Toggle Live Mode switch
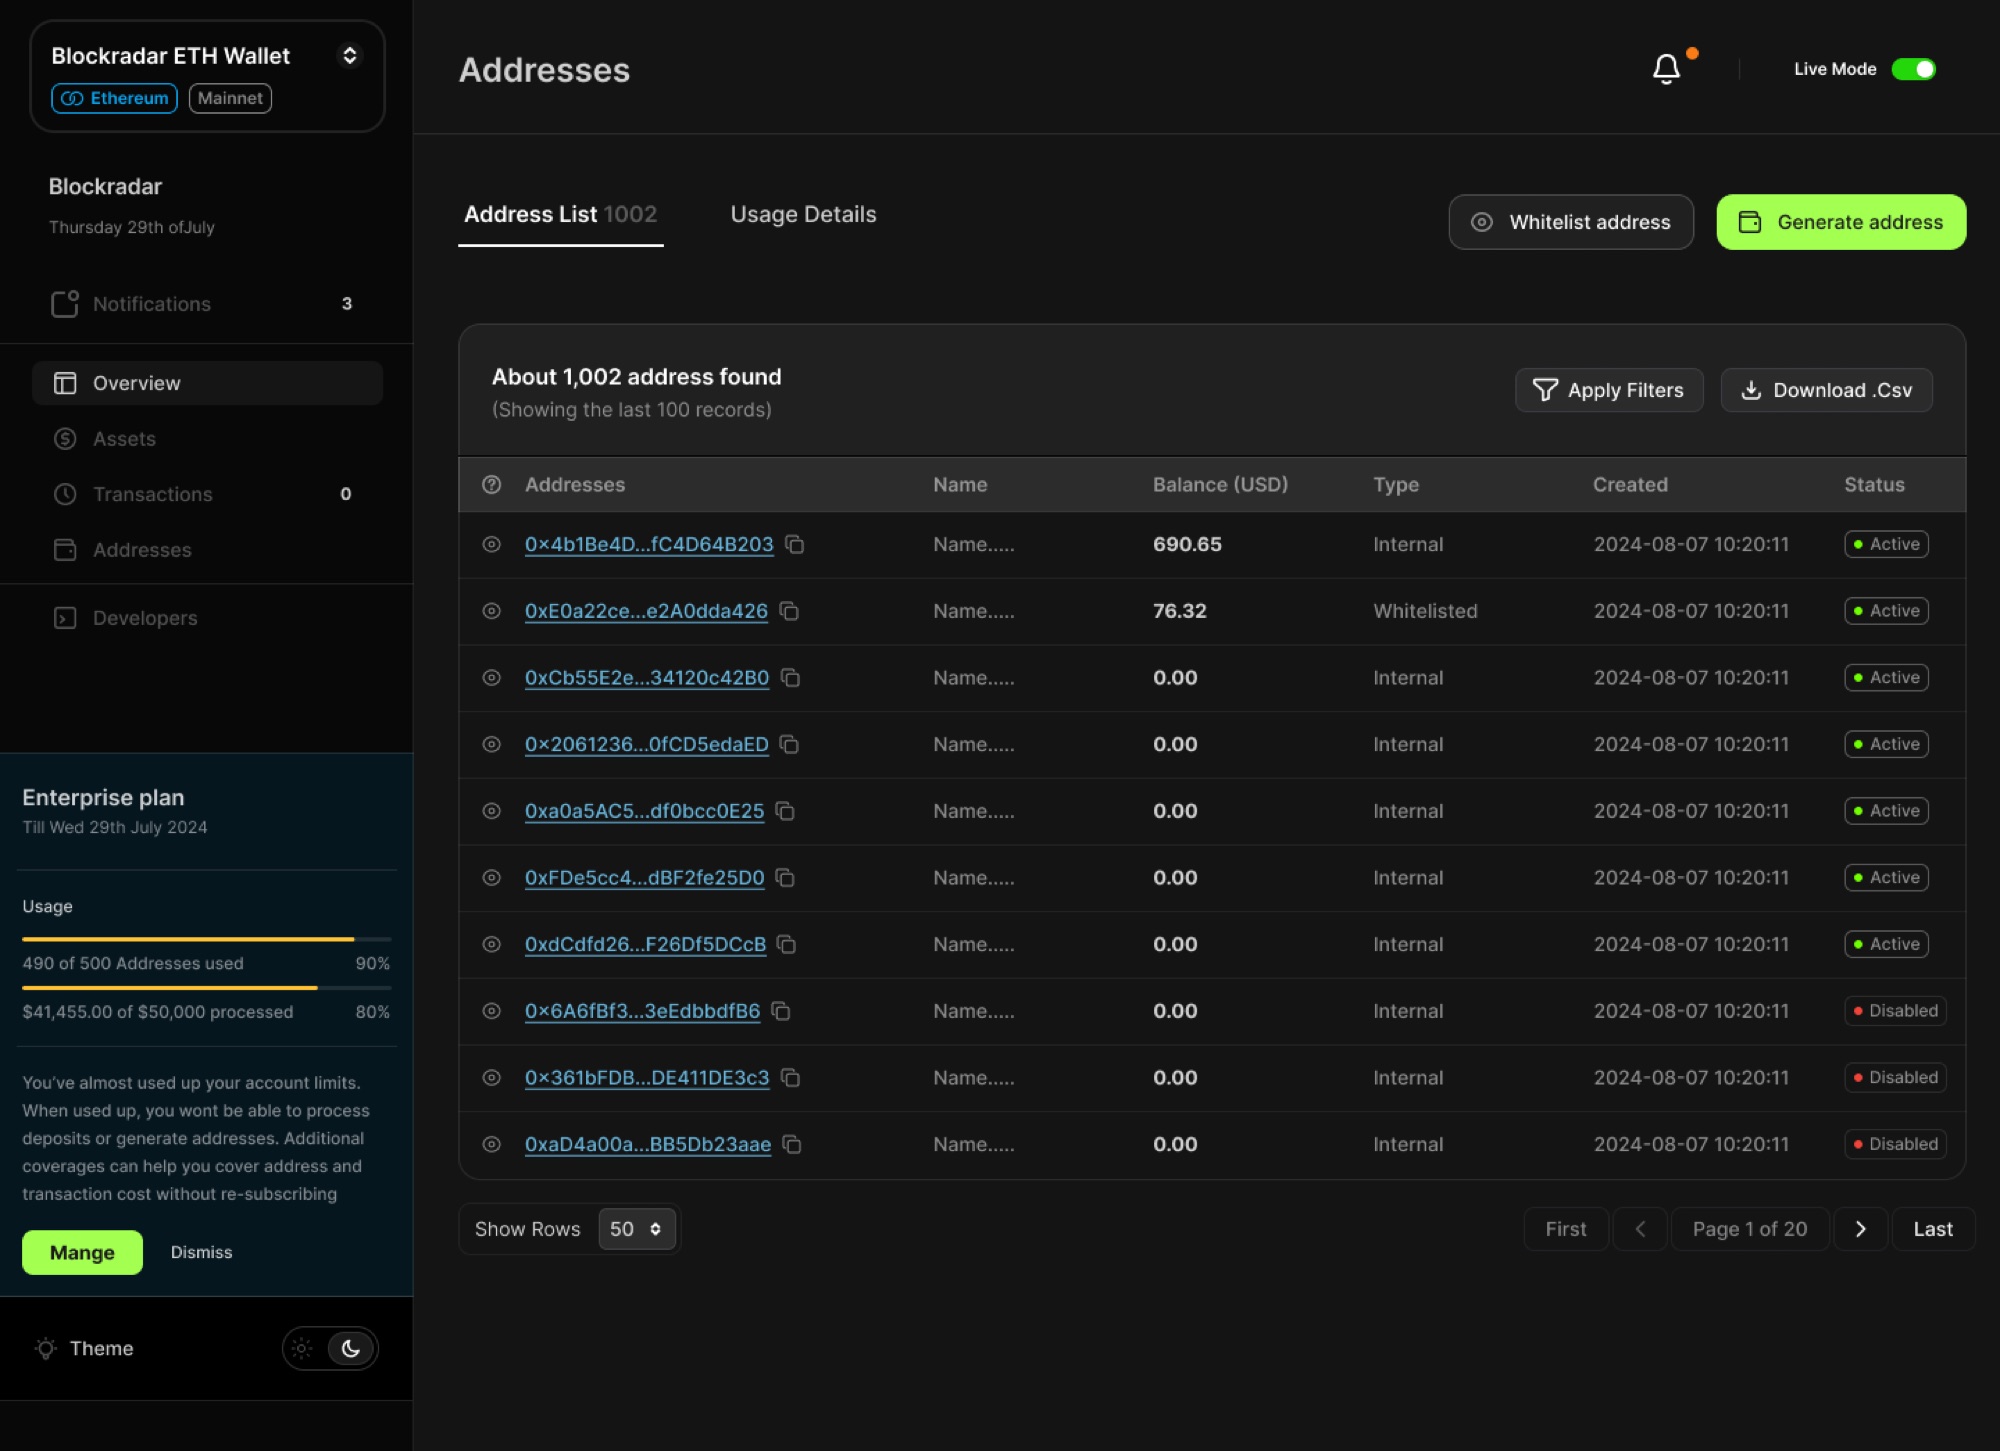 (x=1914, y=69)
